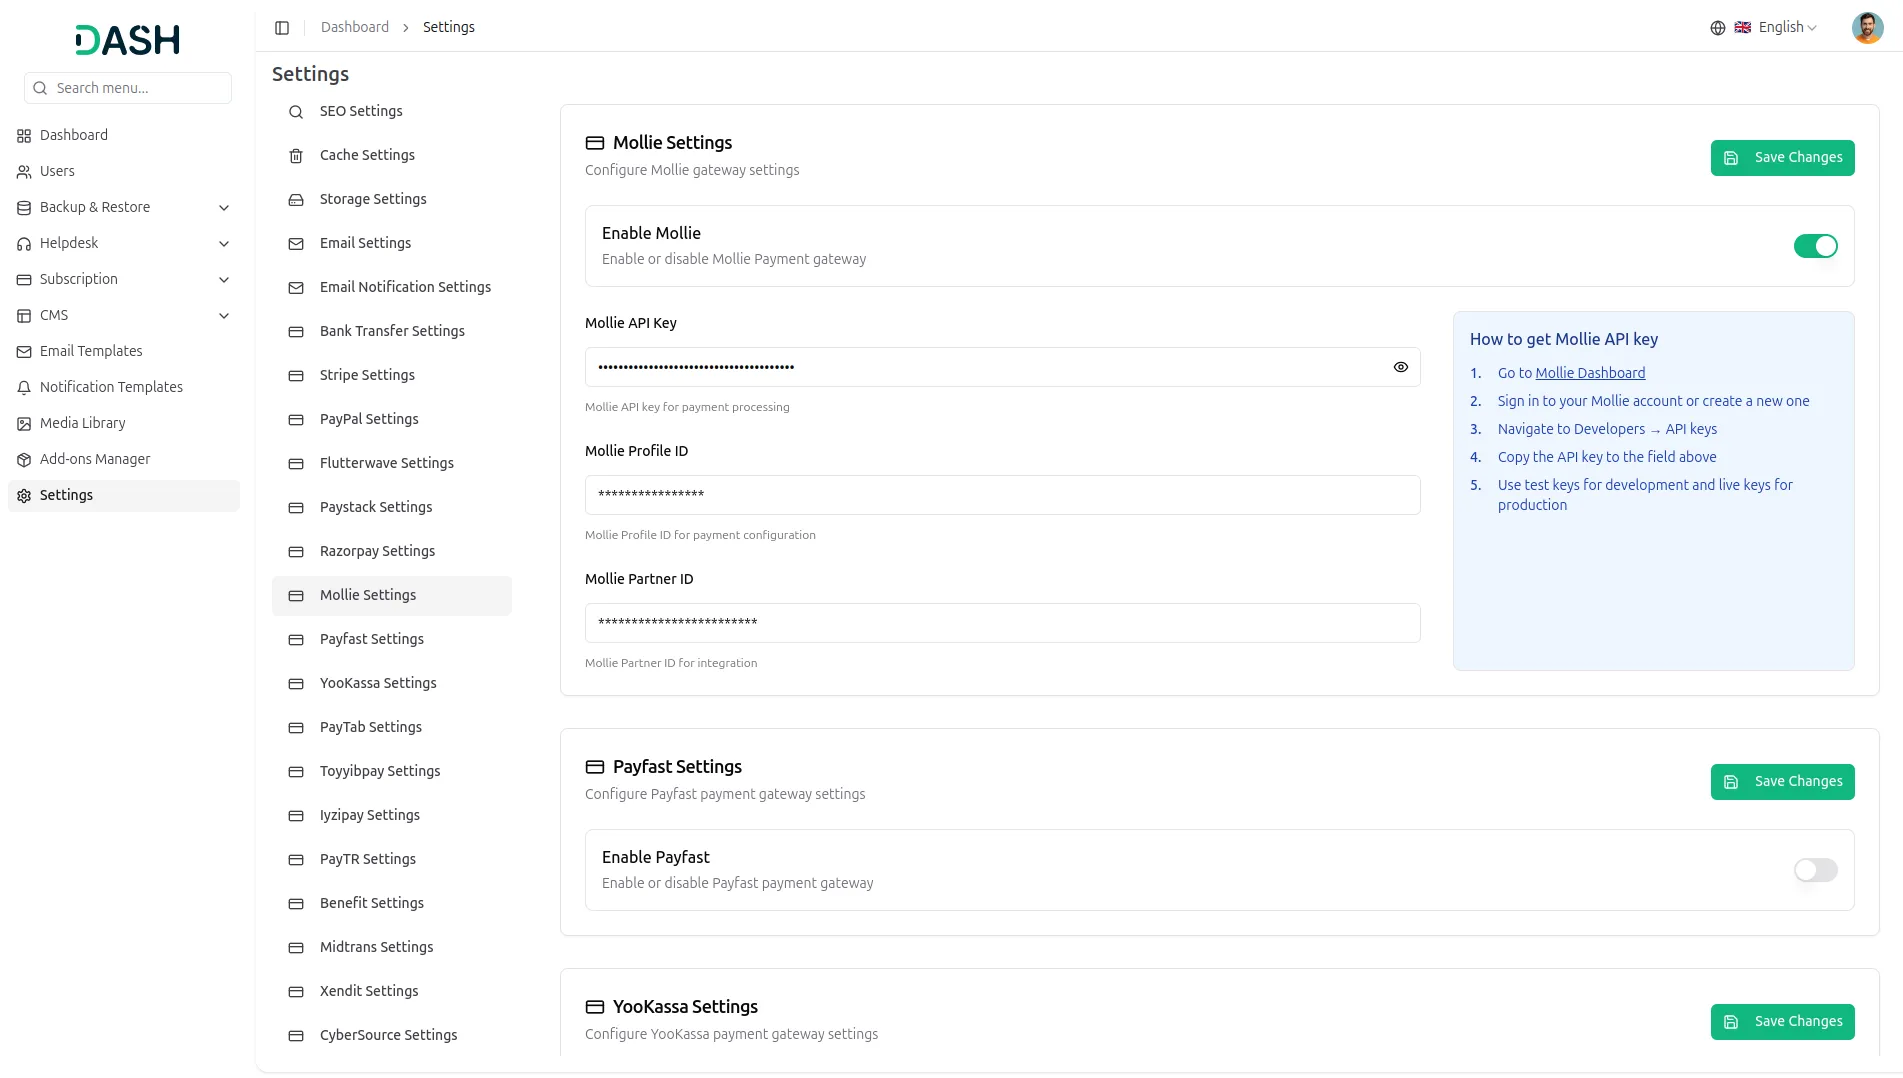
Task: Open the Mollie Dashboard link
Action: (1590, 373)
